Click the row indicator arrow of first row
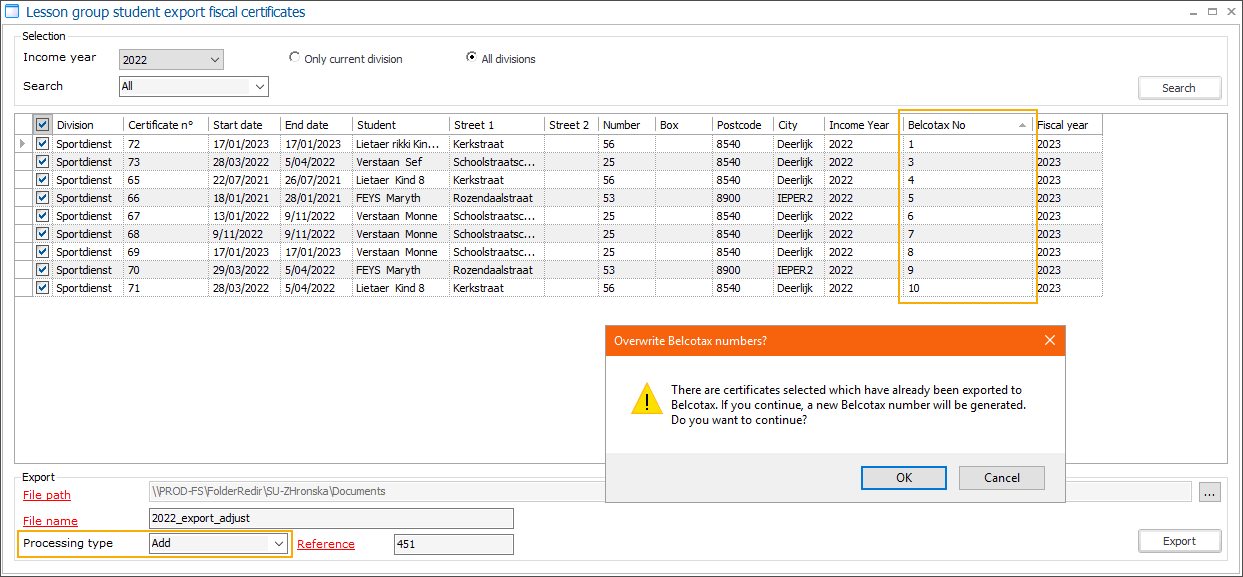Screen dimensions: 1243x577 click(23, 144)
